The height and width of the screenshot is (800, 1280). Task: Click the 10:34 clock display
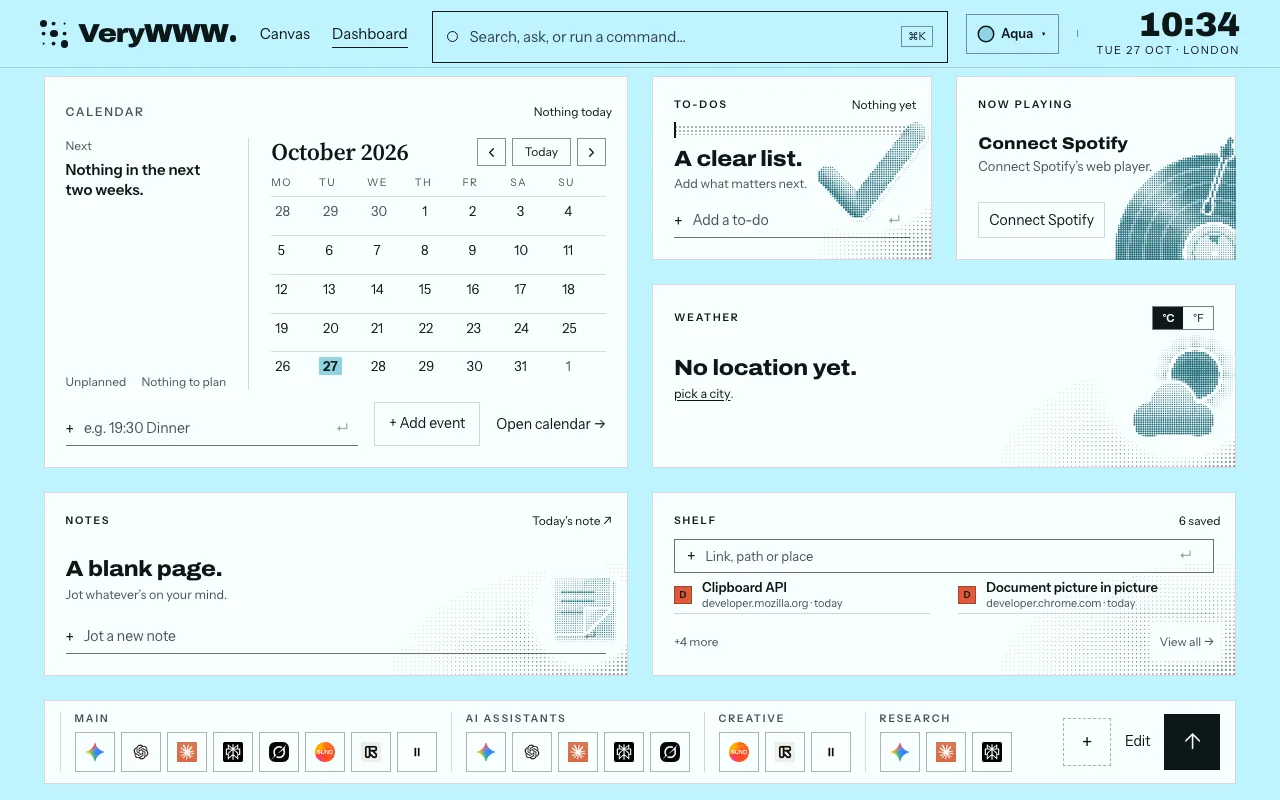tap(1189, 24)
